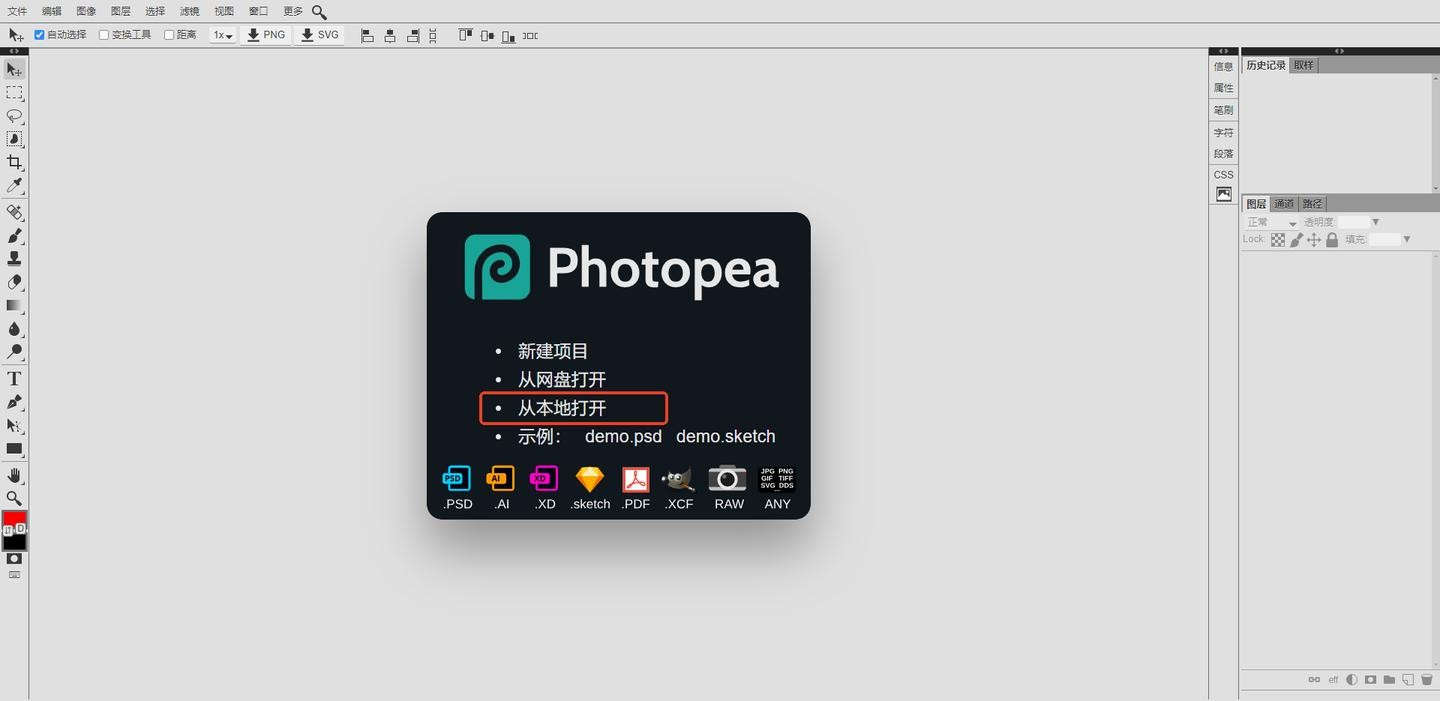Click 从本地打开 link
This screenshot has height=701, width=1440.
(562, 408)
